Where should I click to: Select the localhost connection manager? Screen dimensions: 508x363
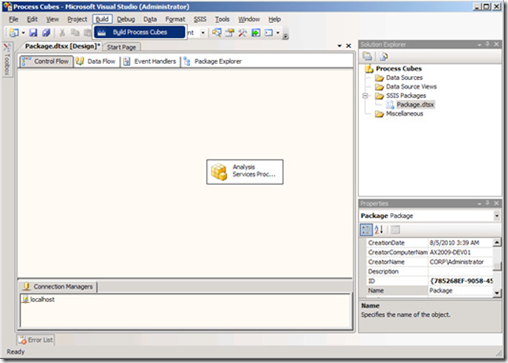point(38,300)
